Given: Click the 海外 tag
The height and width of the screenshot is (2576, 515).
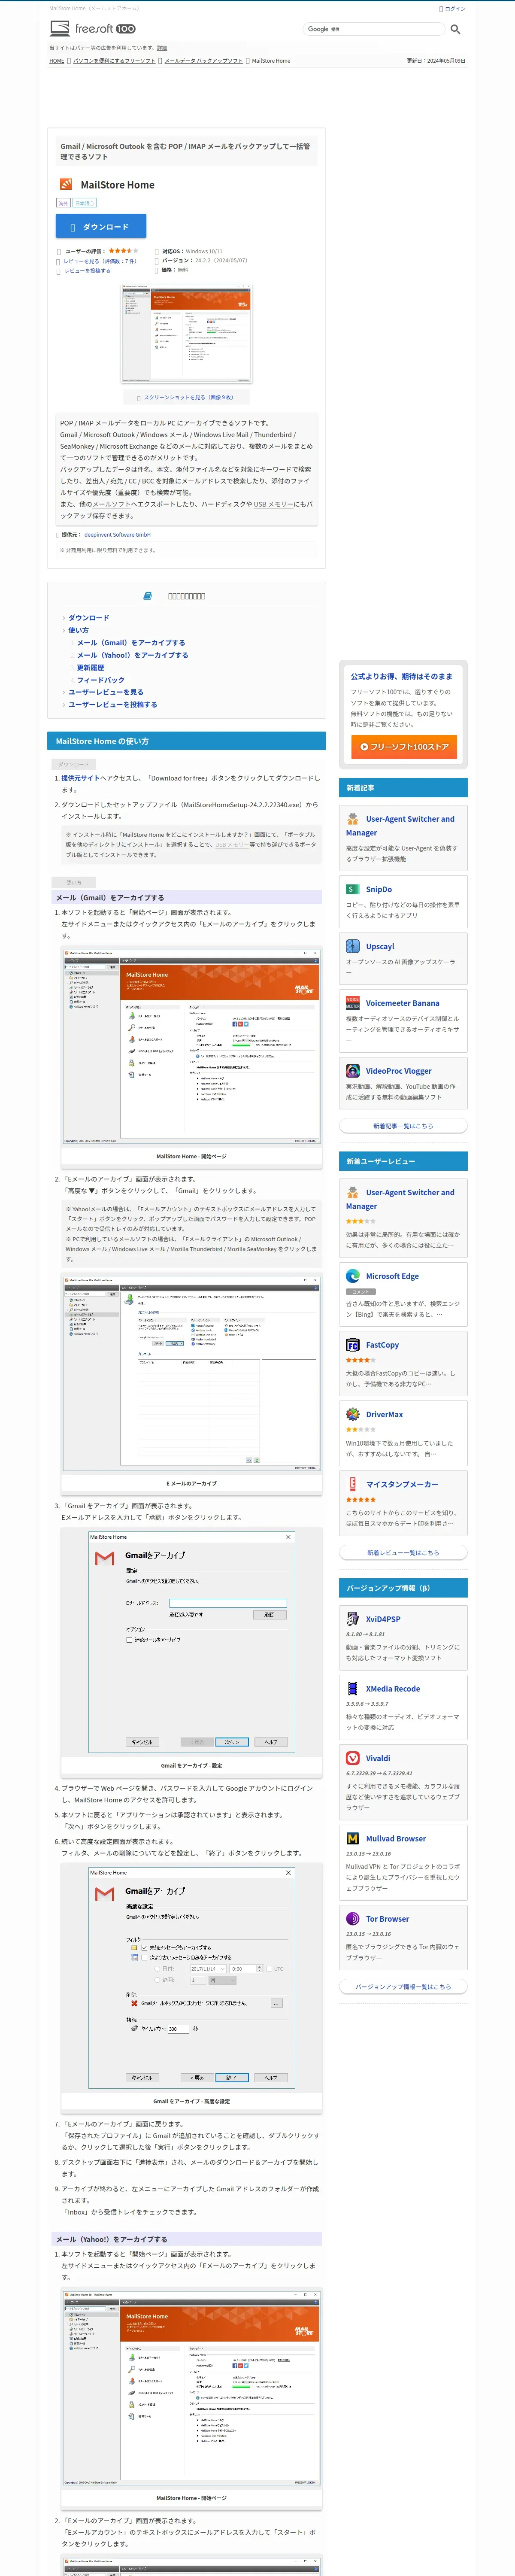Looking at the screenshot, I should (63, 203).
